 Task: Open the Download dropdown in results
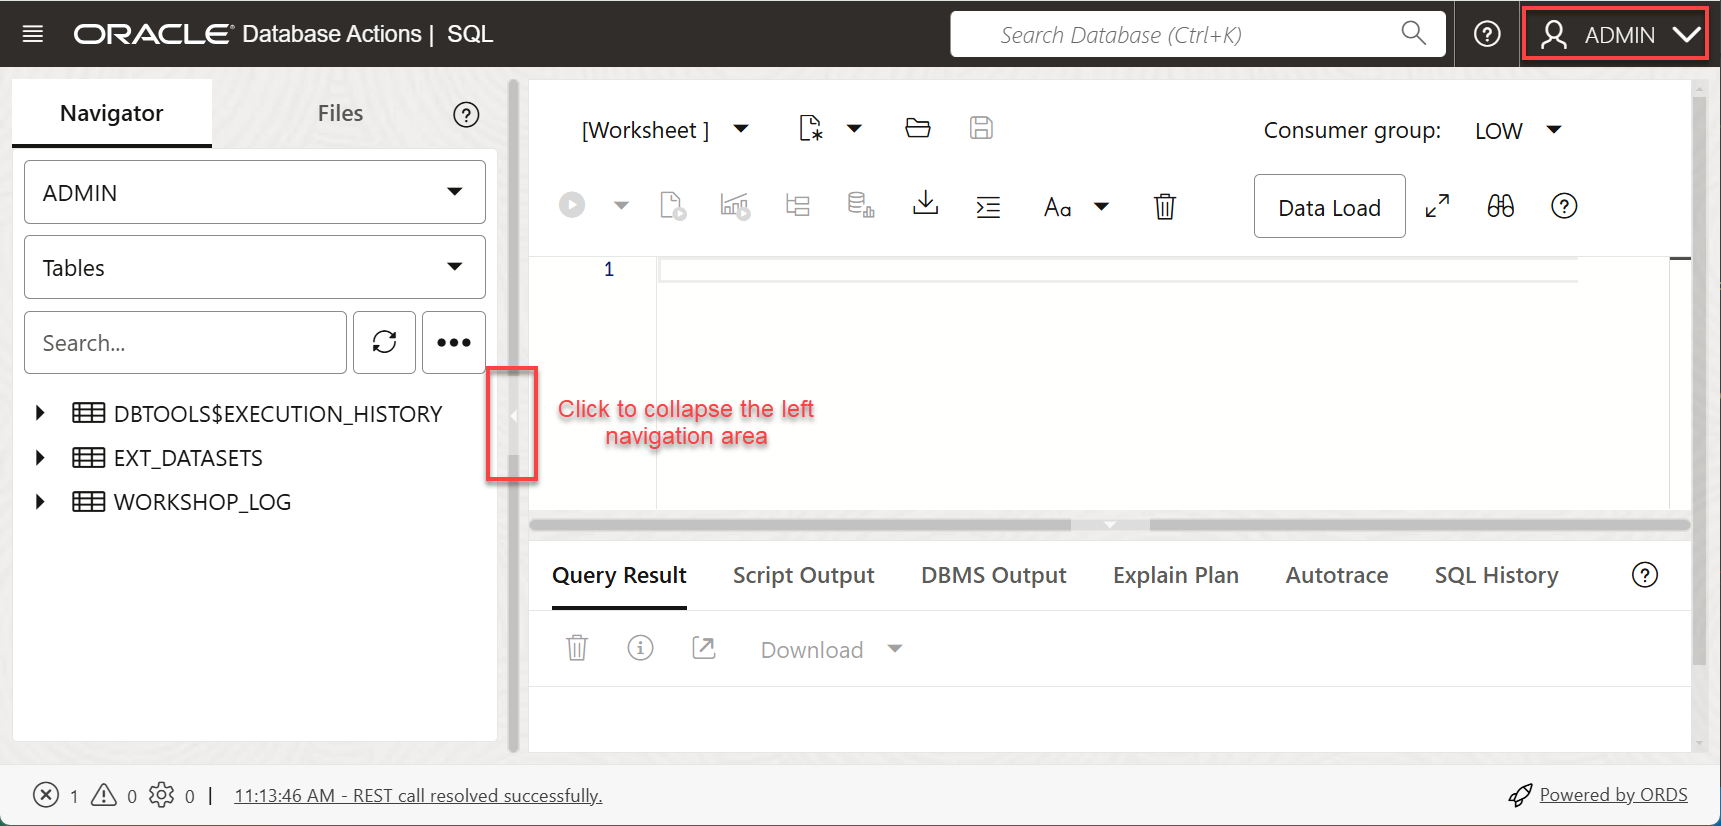(832, 650)
